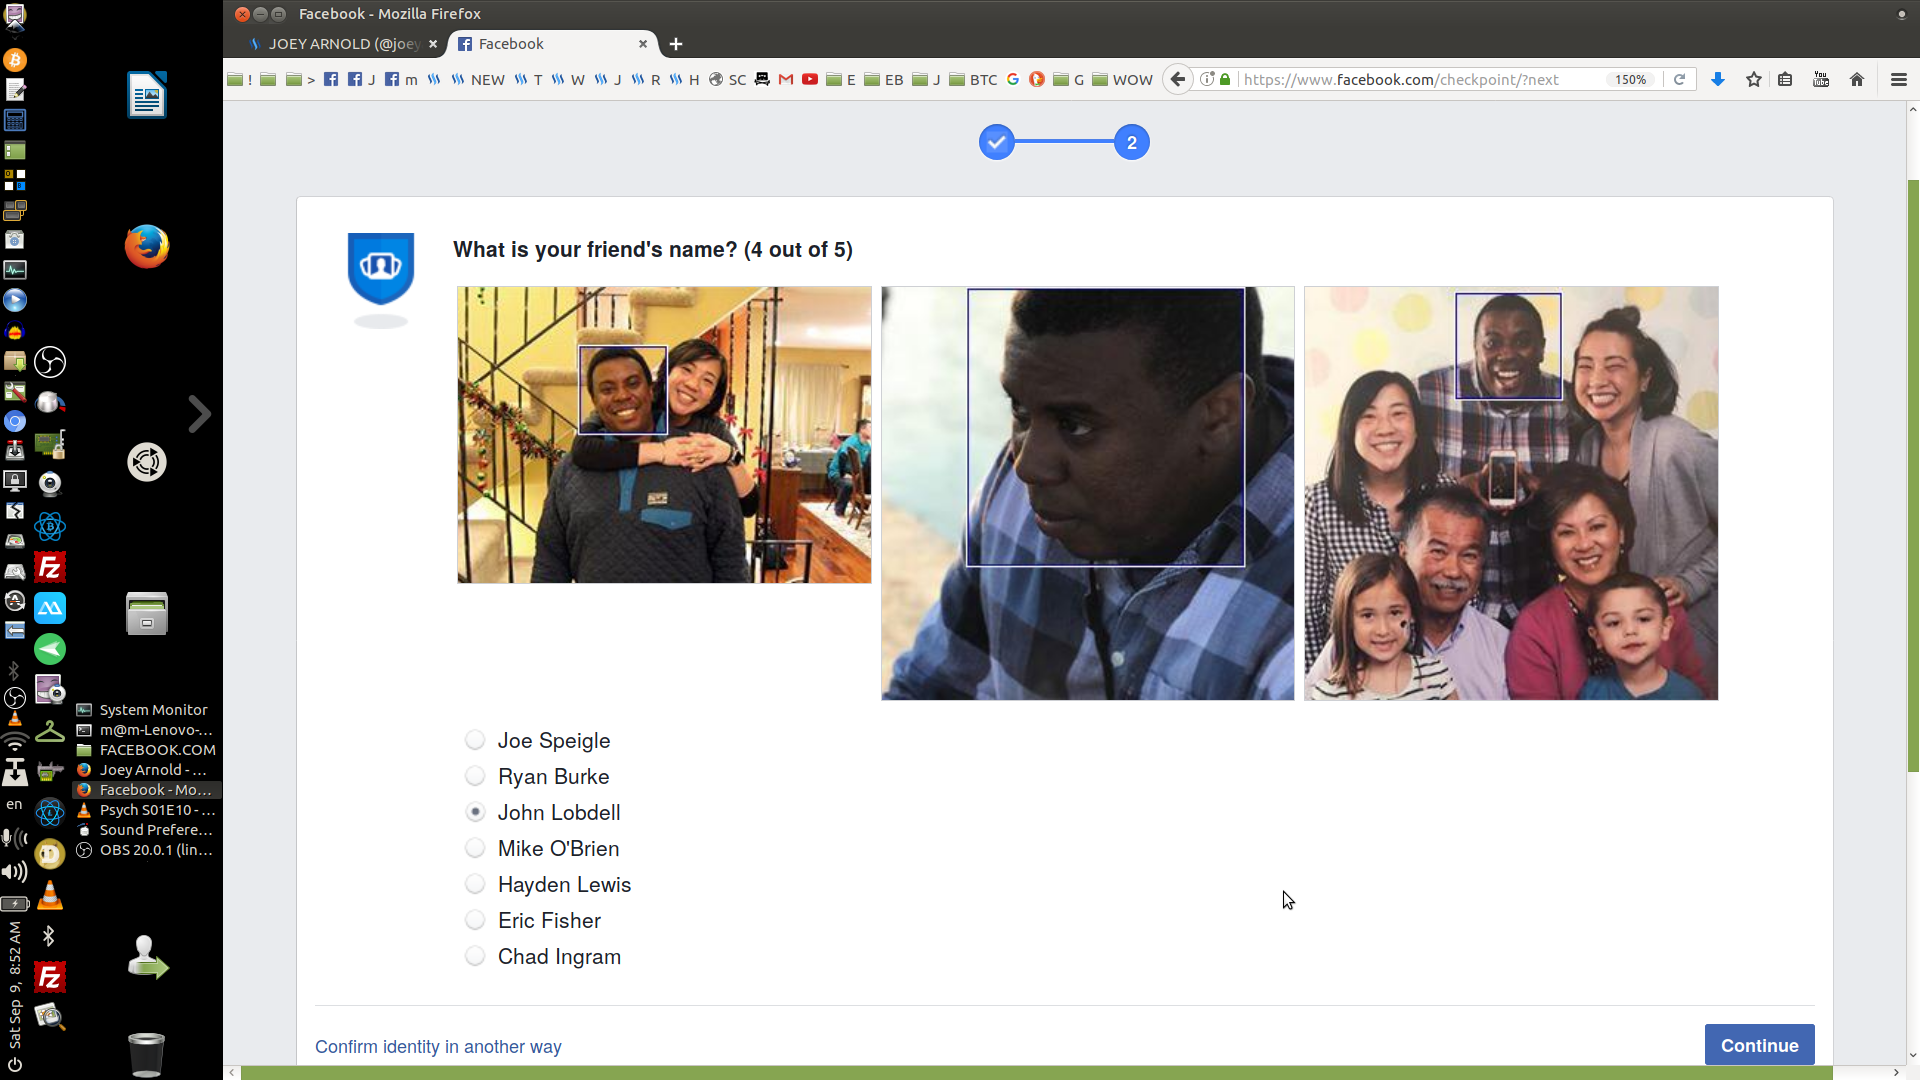
Task: Open the BTC bookmarks folder
Action: click(973, 79)
